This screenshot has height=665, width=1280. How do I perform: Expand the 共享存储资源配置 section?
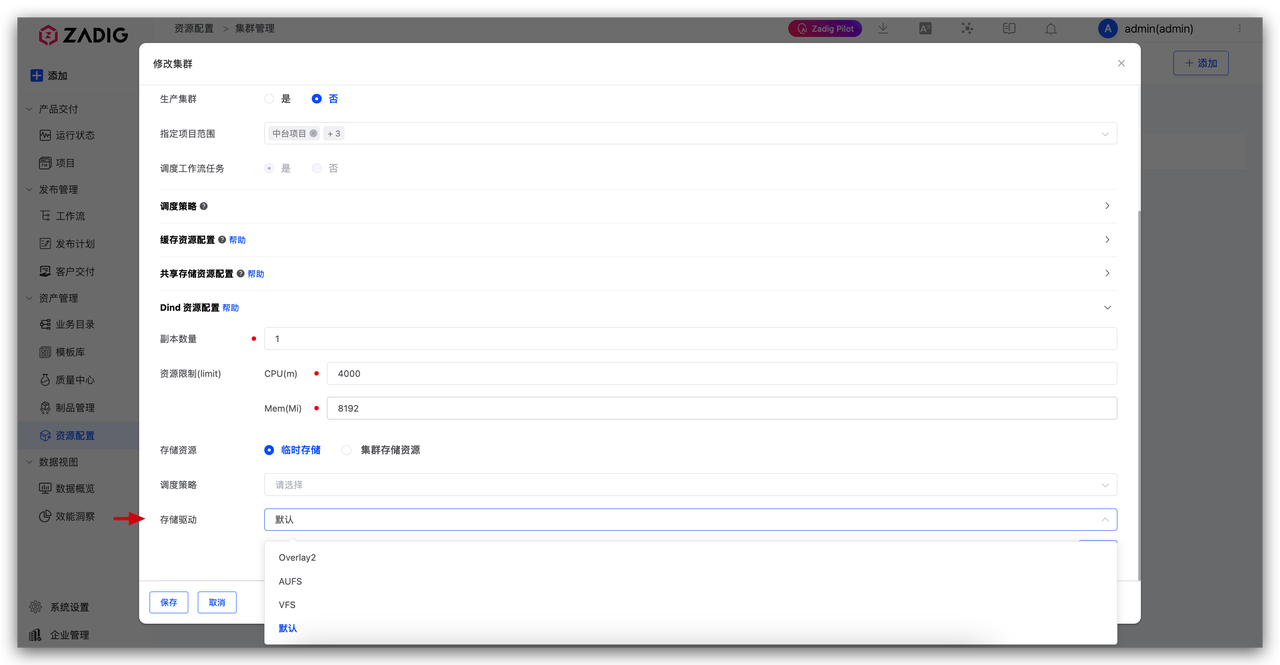pyautogui.click(x=1107, y=273)
